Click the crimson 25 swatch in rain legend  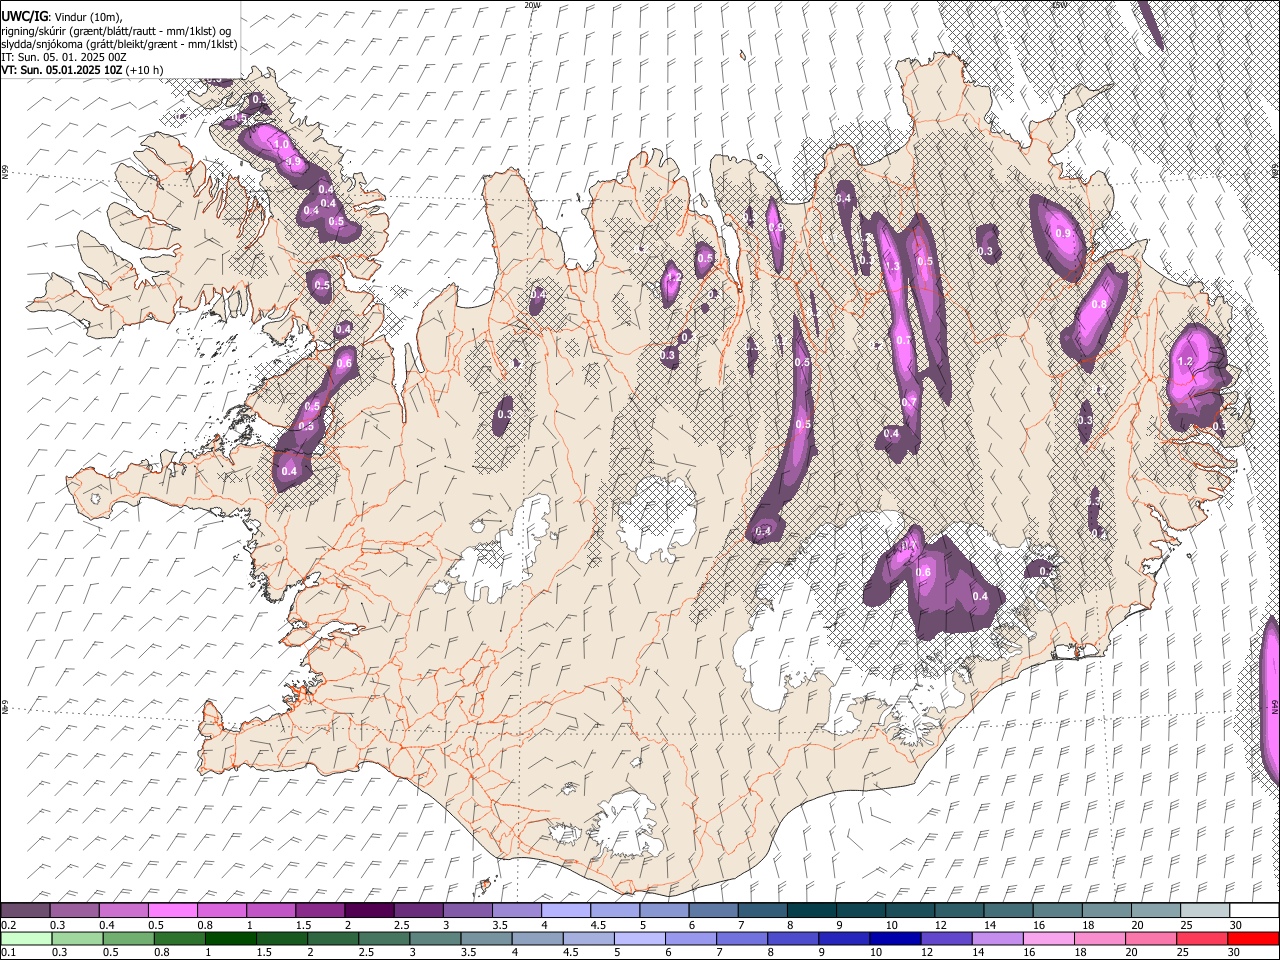tap(1202, 938)
